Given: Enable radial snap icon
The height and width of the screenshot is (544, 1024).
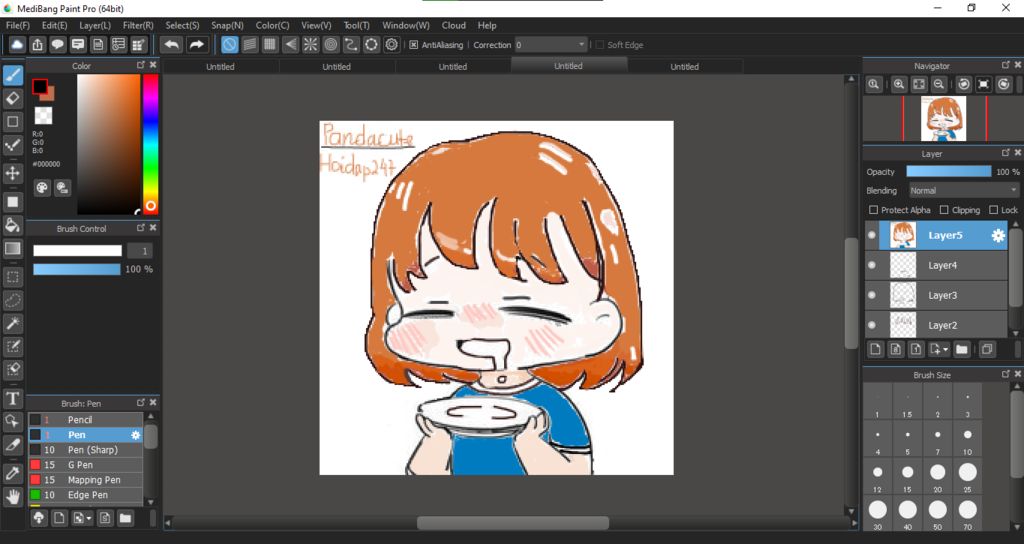Looking at the screenshot, I should tap(310, 44).
